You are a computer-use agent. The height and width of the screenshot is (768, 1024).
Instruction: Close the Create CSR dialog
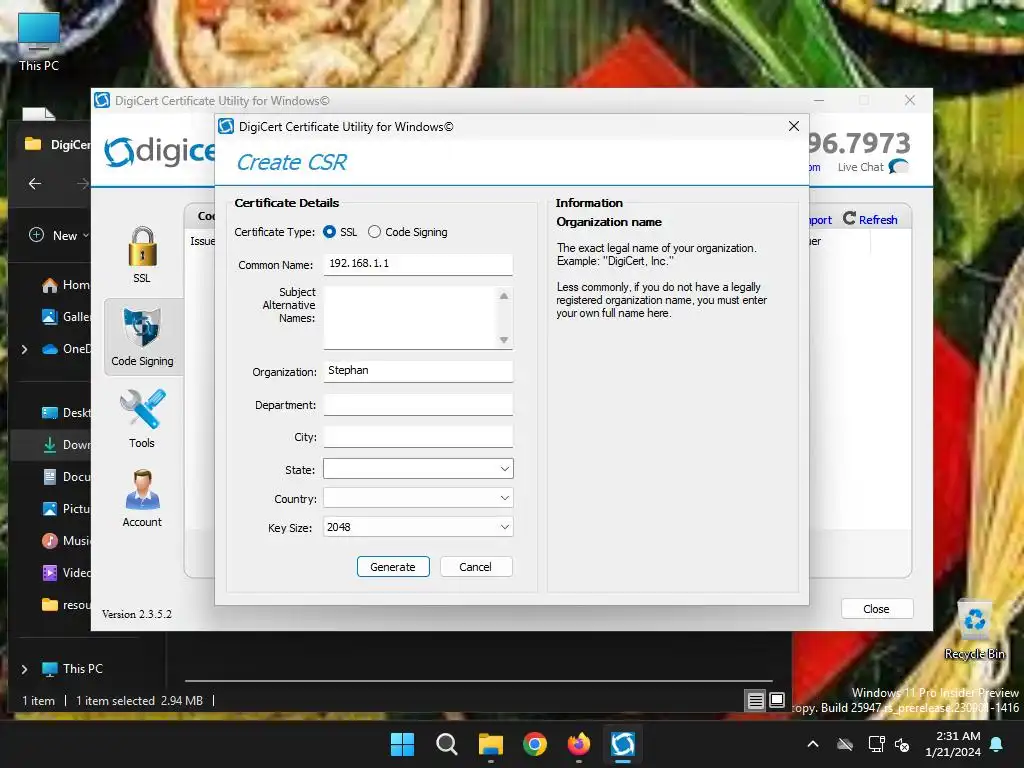click(793, 126)
